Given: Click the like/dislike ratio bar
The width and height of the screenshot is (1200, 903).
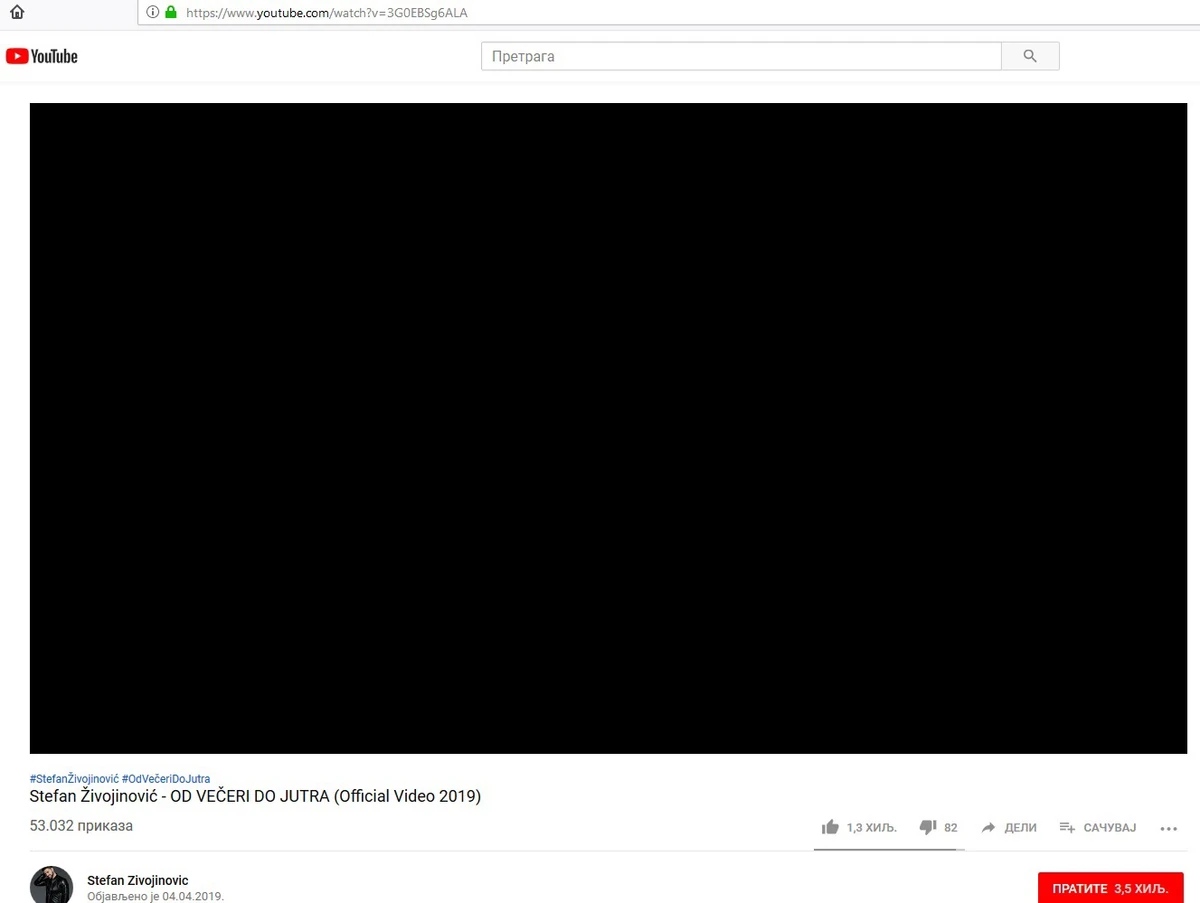Looking at the screenshot, I should pyautogui.click(x=889, y=849).
